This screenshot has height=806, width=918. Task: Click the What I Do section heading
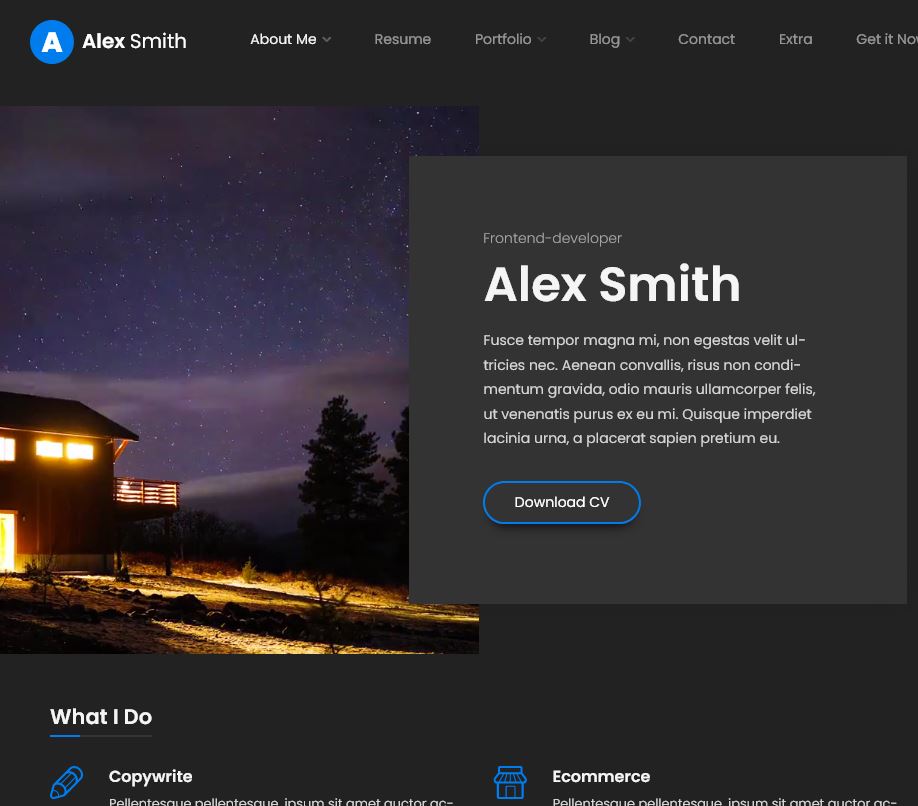coord(101,717)
